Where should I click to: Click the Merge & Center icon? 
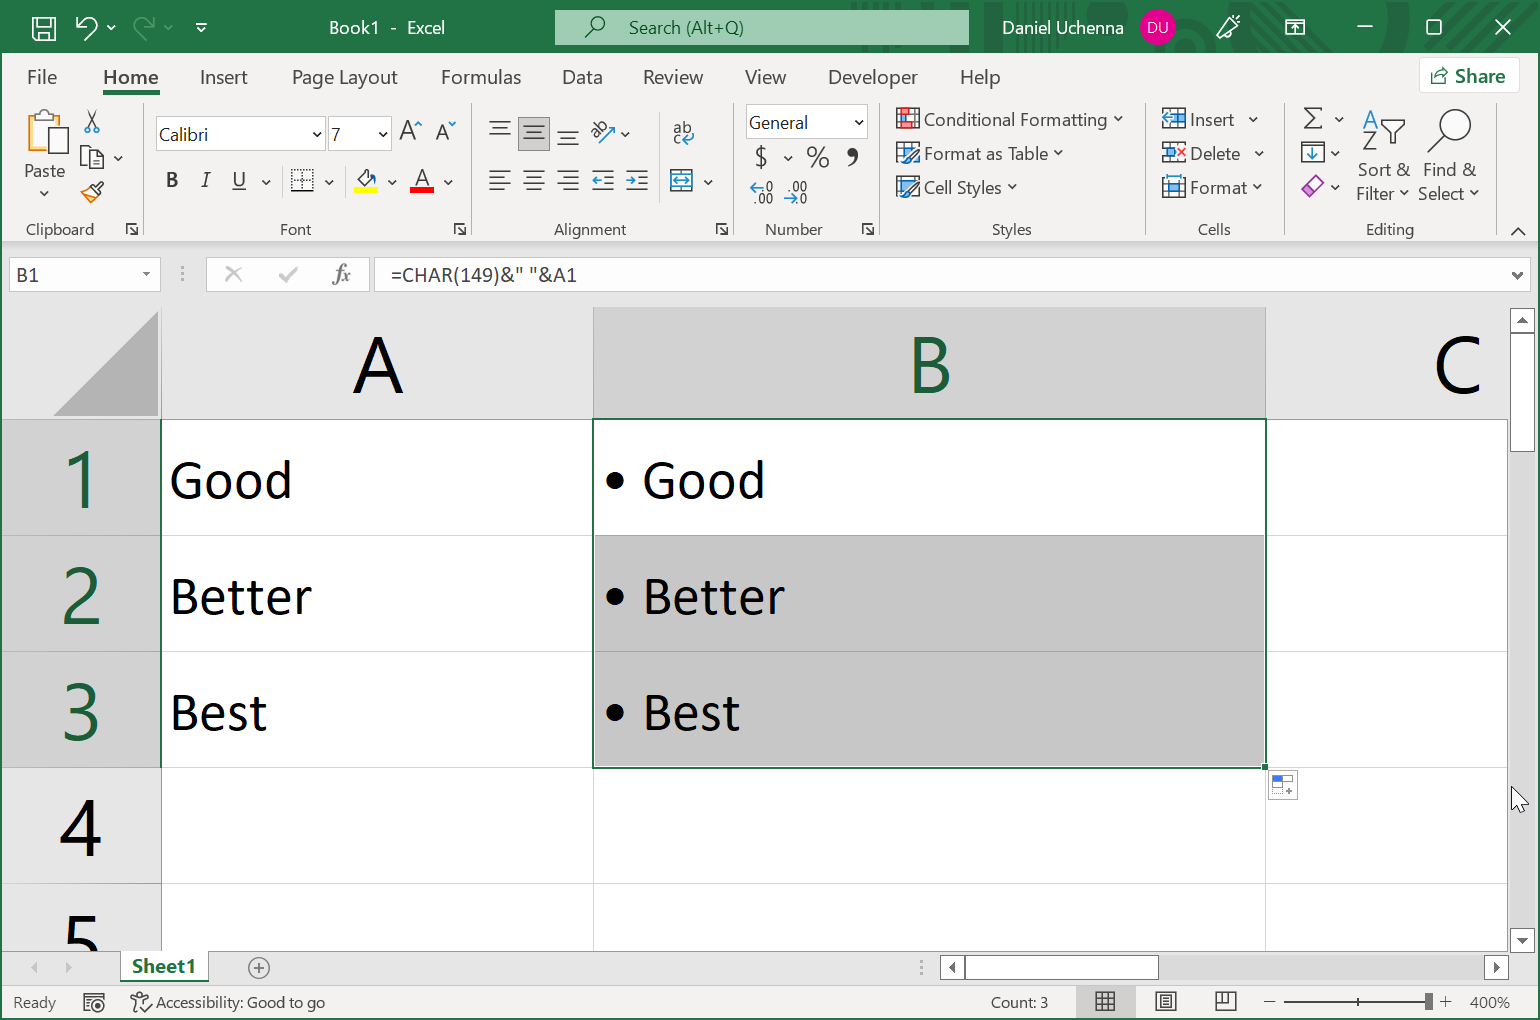[x=682, y=181]
